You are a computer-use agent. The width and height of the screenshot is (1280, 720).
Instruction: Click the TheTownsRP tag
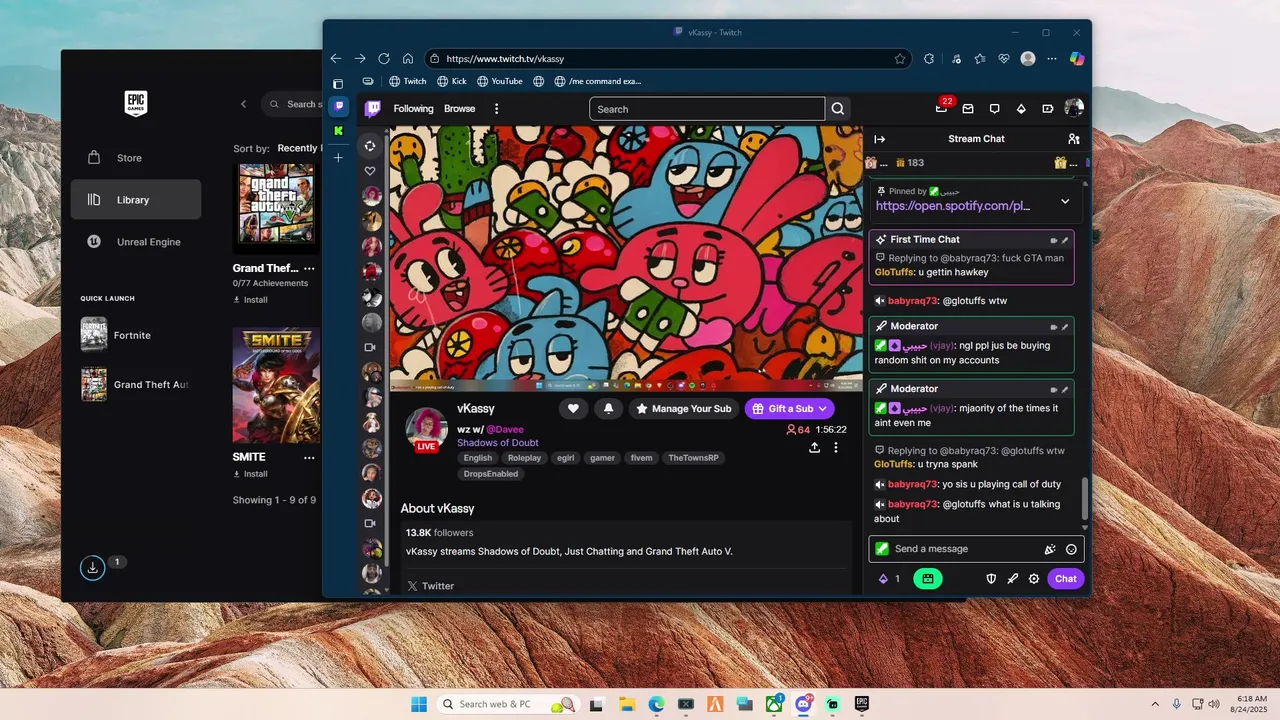click(x=694, y=458)
